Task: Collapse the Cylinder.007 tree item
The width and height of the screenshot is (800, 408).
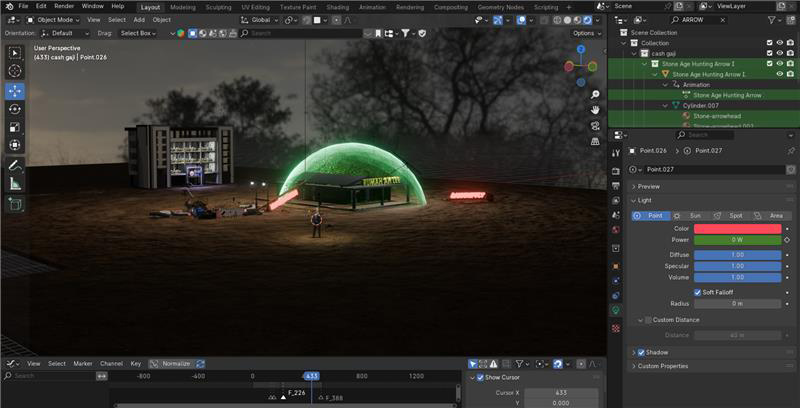Action: point(665,106)
